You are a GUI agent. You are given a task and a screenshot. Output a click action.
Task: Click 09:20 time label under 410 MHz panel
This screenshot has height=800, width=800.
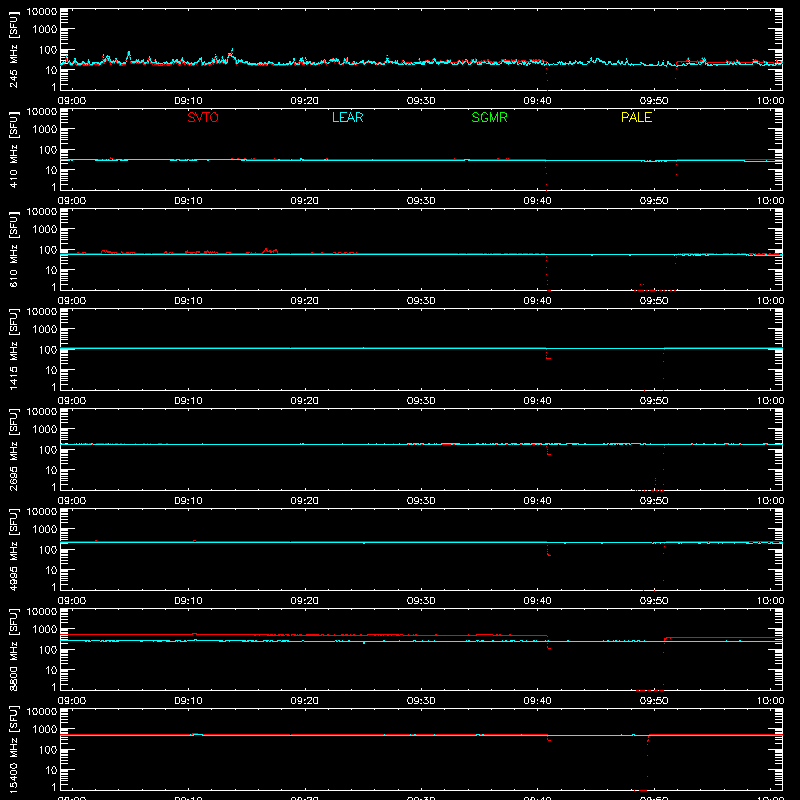point(305,201)
